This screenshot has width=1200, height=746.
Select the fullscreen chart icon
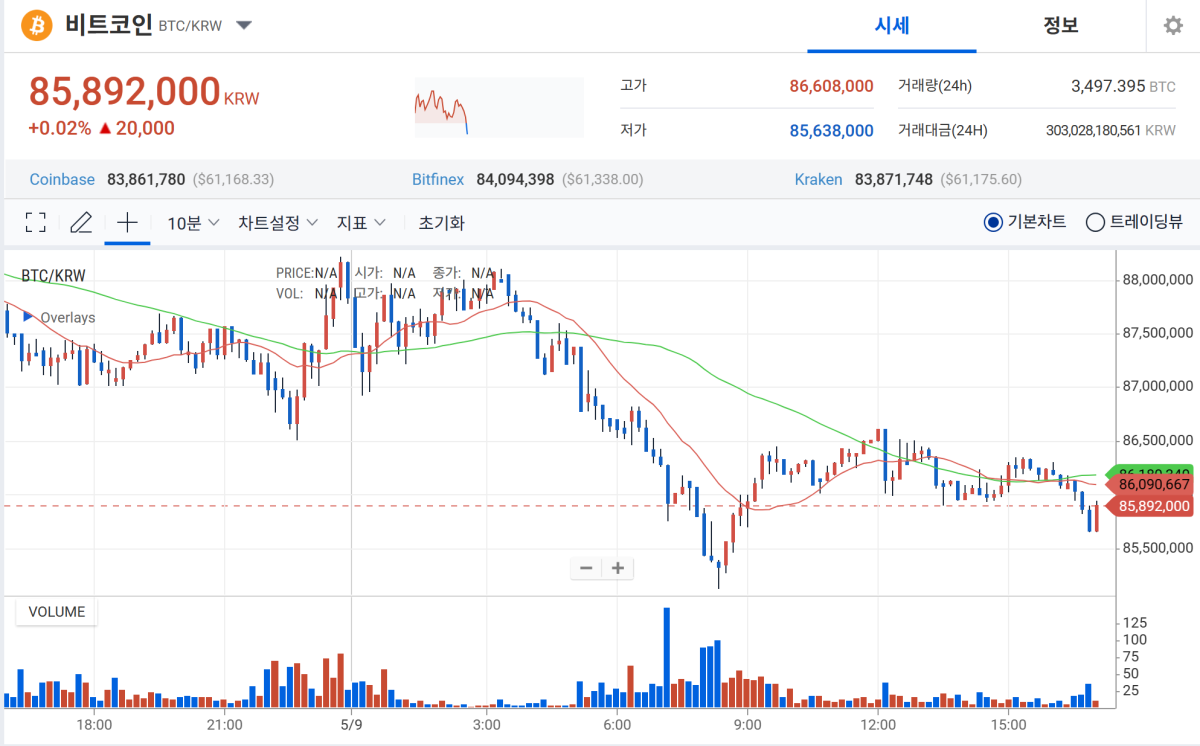35,222
